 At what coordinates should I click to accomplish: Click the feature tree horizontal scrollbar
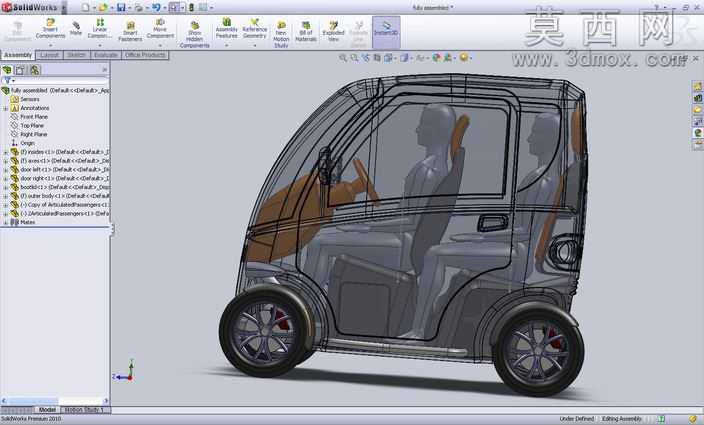pos(55,400)
